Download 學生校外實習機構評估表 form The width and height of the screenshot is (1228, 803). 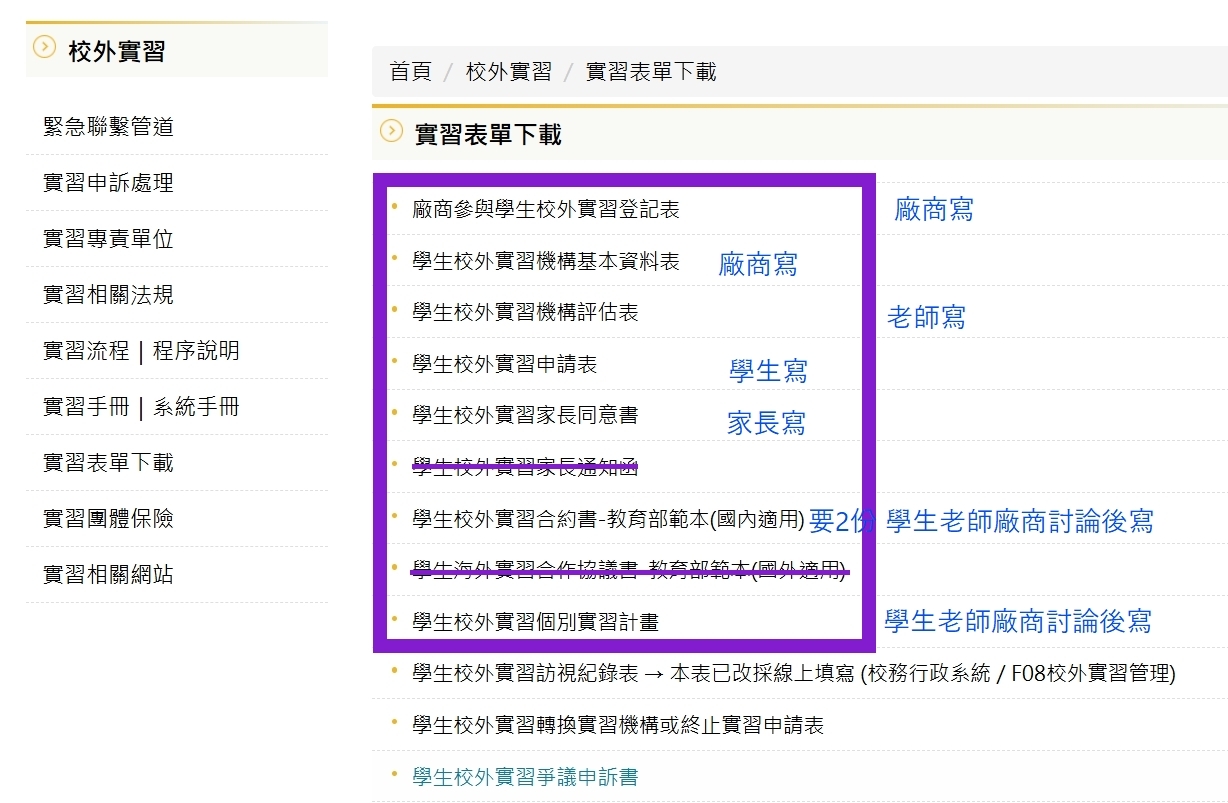[525, 313]
